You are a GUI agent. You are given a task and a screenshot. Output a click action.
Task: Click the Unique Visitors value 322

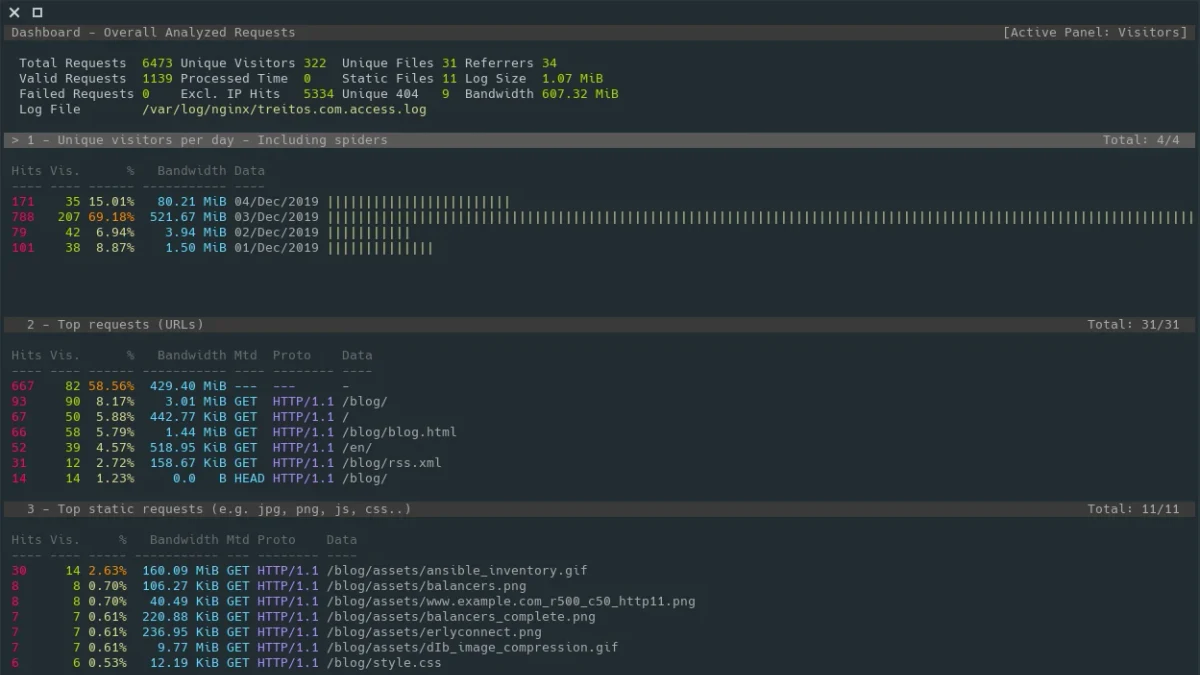pyautogui.click(x=315, y=63)
